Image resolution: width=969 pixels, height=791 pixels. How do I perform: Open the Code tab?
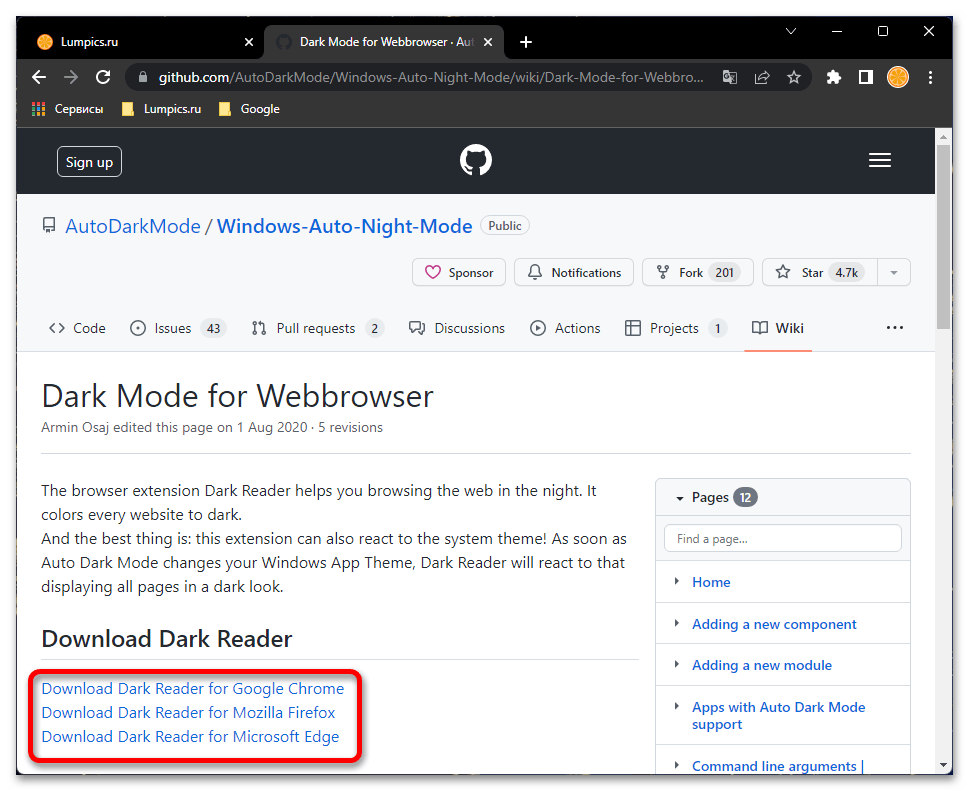(x=77, y=328)
